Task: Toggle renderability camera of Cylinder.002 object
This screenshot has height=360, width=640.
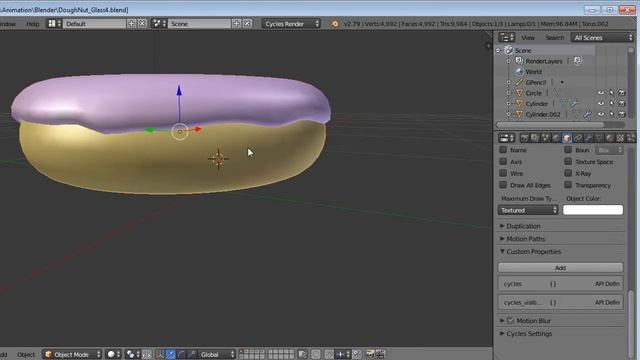Action: pyautogui.click(x=622, y=114)
